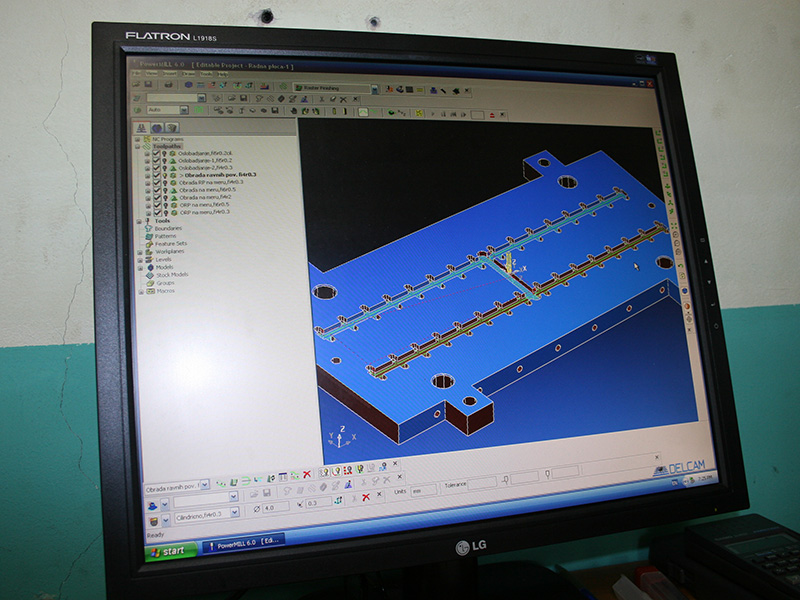Toggle checkbox for Odobadjanje_fi6r0.2ok toolpath
This screenshot has width=800, height=600.
[x=157, y=153]
